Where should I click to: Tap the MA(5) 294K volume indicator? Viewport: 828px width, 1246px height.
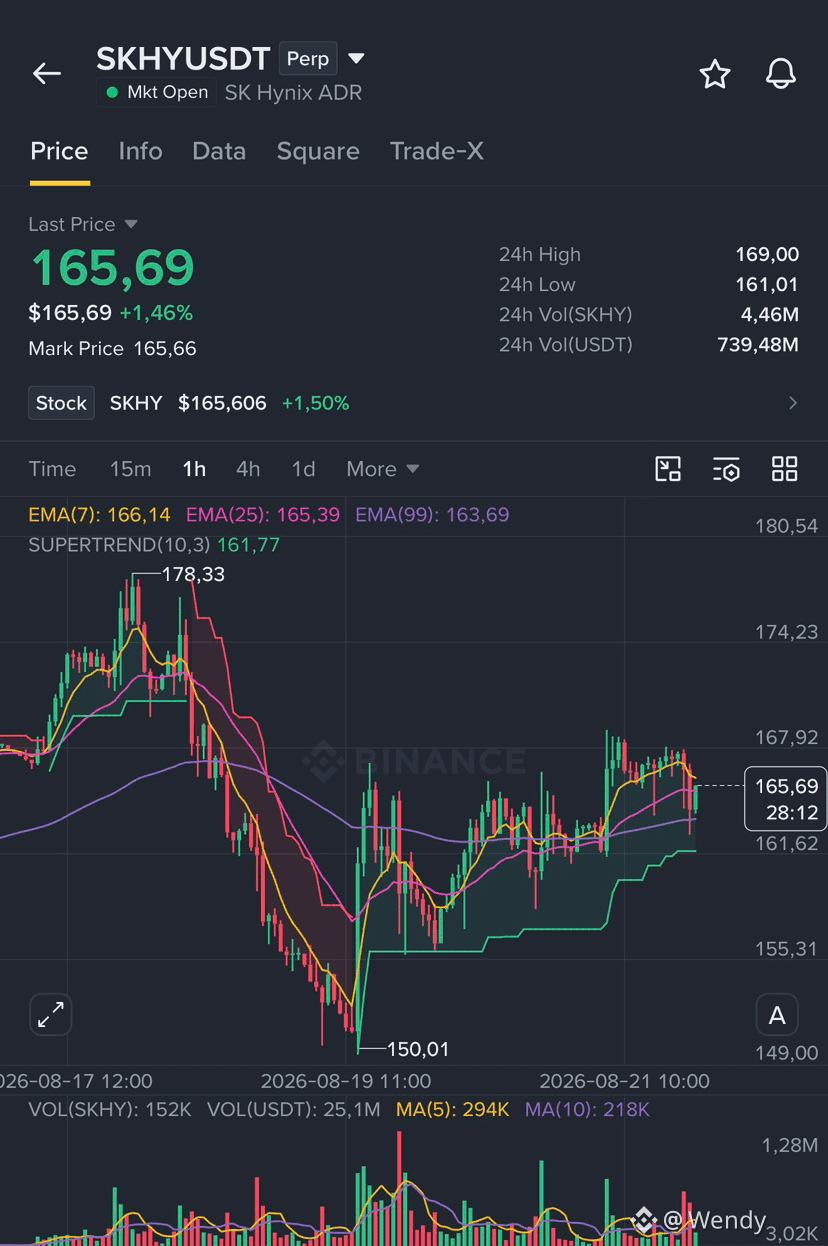[453, 1109]
